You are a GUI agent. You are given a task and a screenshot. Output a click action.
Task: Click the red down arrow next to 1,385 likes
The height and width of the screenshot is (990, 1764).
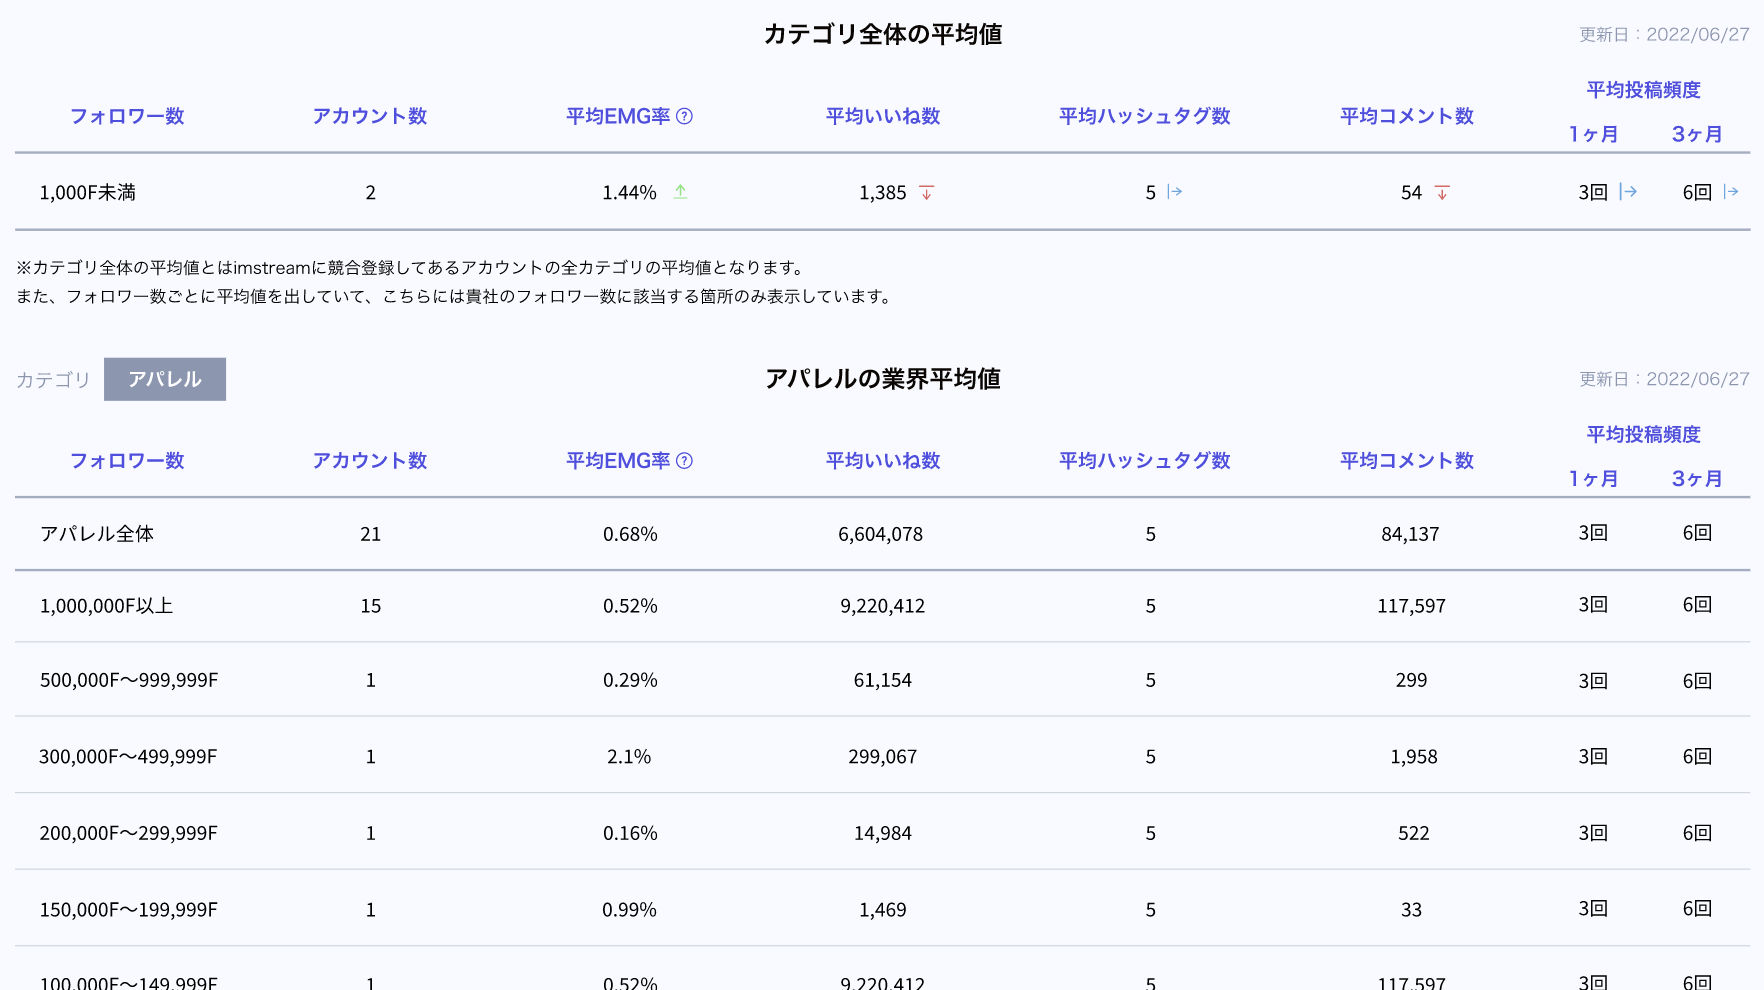coord(925,192)
